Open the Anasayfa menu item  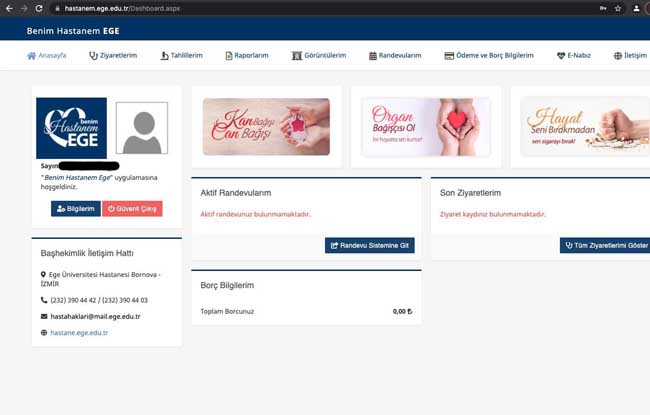pos(47,56)
